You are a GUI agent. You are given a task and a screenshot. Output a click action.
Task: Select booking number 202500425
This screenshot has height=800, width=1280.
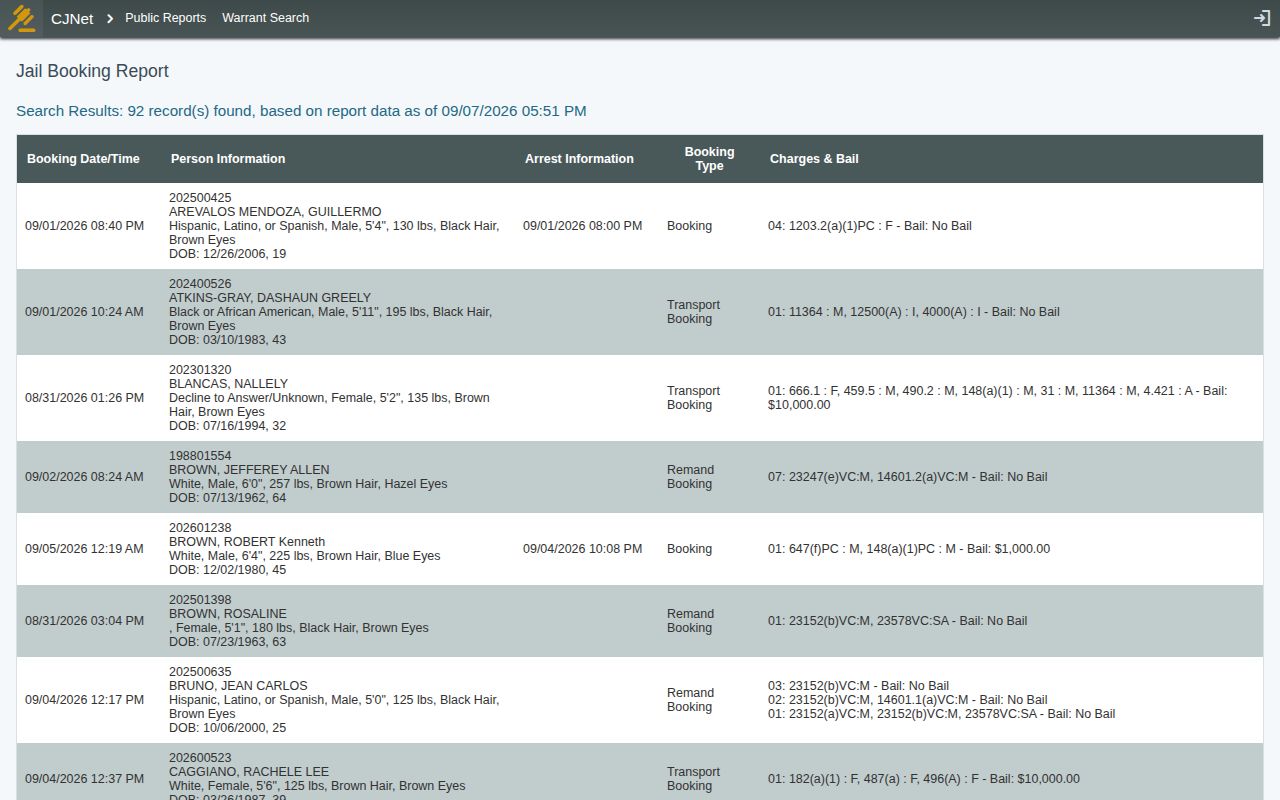(x=200, y=198)
